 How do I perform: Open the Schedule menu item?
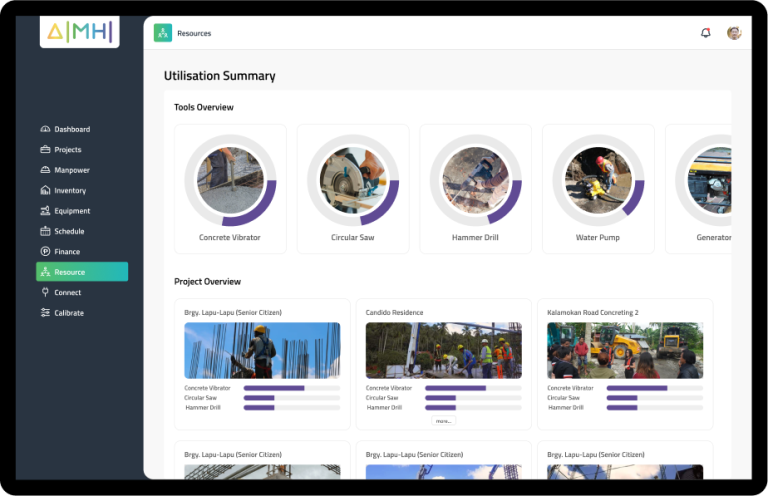69,232
